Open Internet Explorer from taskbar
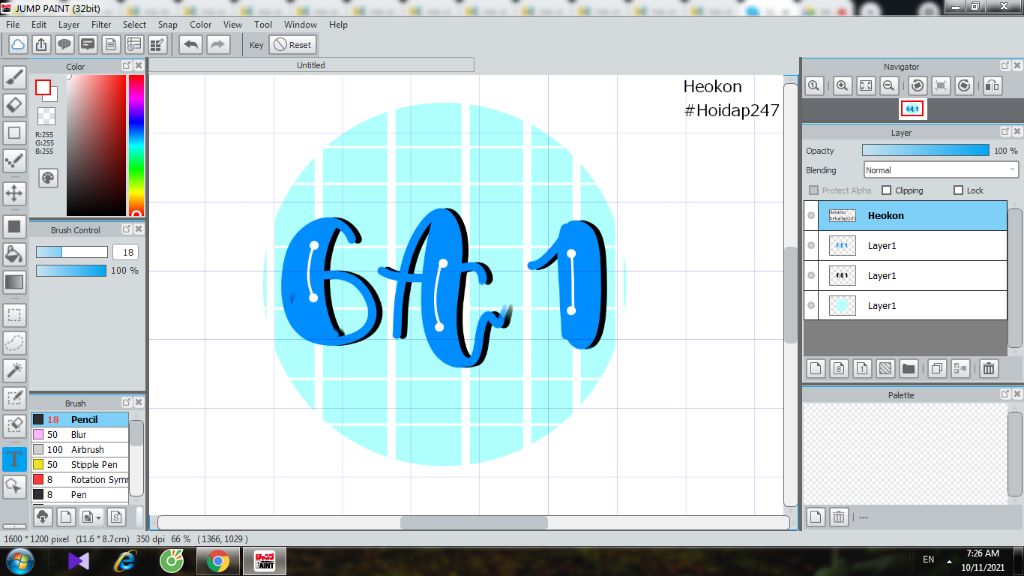Screen dimensions: 1024x576 click(x=125, y=562)
